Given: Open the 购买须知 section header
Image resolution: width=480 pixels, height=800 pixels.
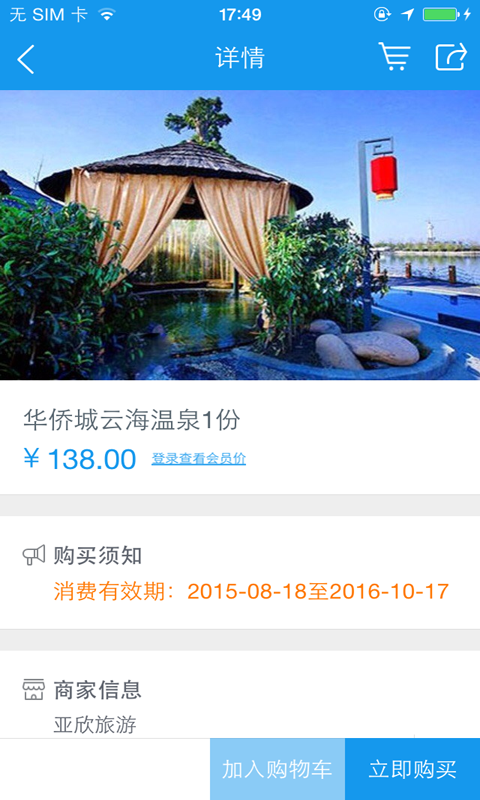Looking at the screenshot, I should pos(98,555).
